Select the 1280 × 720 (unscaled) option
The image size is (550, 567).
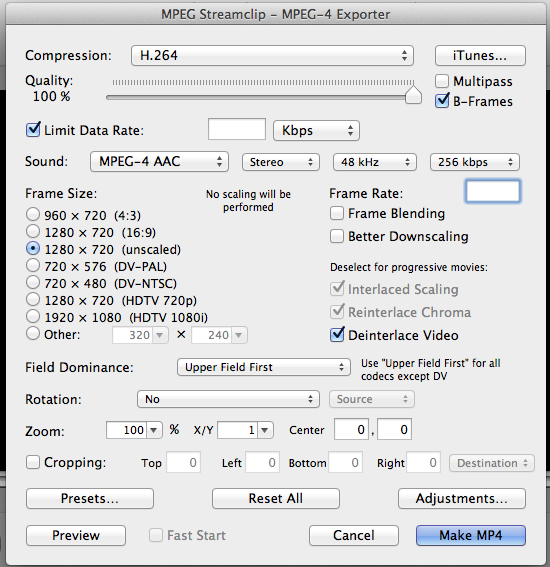(33, 248)
